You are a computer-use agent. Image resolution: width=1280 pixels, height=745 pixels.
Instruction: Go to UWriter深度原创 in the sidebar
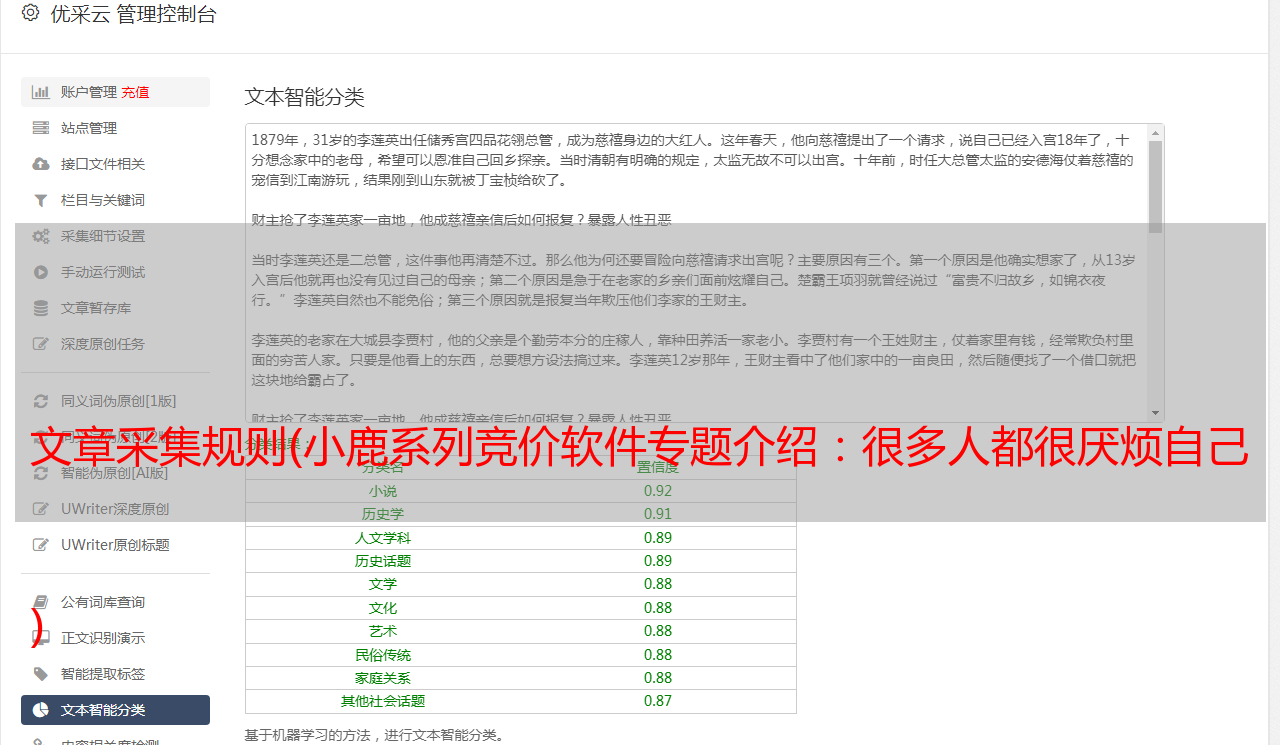(x=114, y=509)
